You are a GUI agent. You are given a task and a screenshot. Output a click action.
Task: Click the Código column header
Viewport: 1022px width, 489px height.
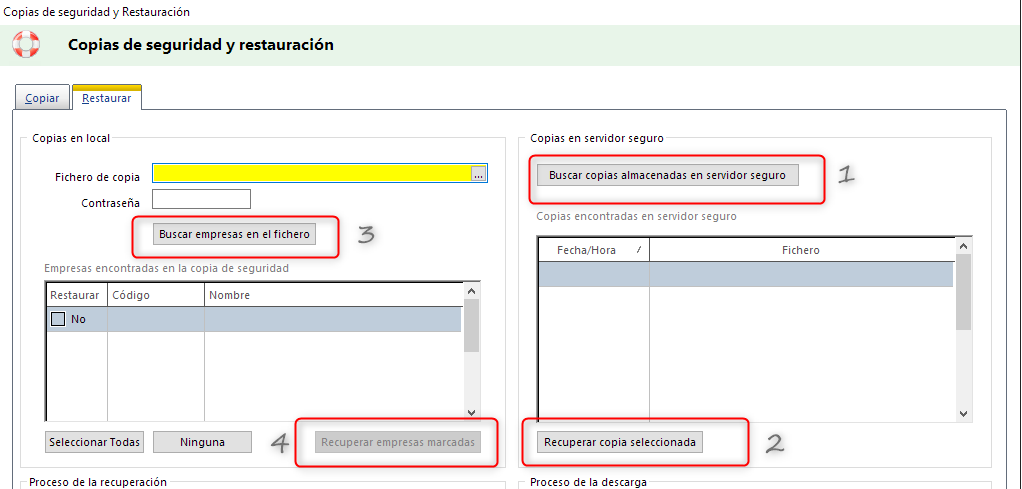[156, 295]
